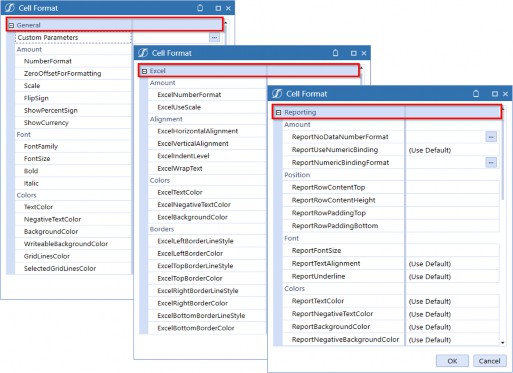The width and height of the screenshot is (513, 373).
Task: Select the ExcelVerticalAlignment property
Action: (193, 144)
